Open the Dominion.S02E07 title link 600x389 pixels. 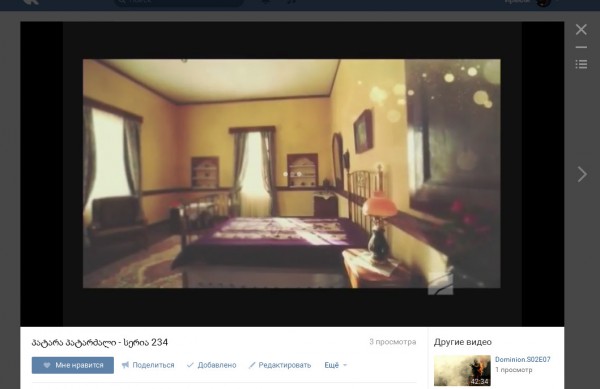[522, 360]
